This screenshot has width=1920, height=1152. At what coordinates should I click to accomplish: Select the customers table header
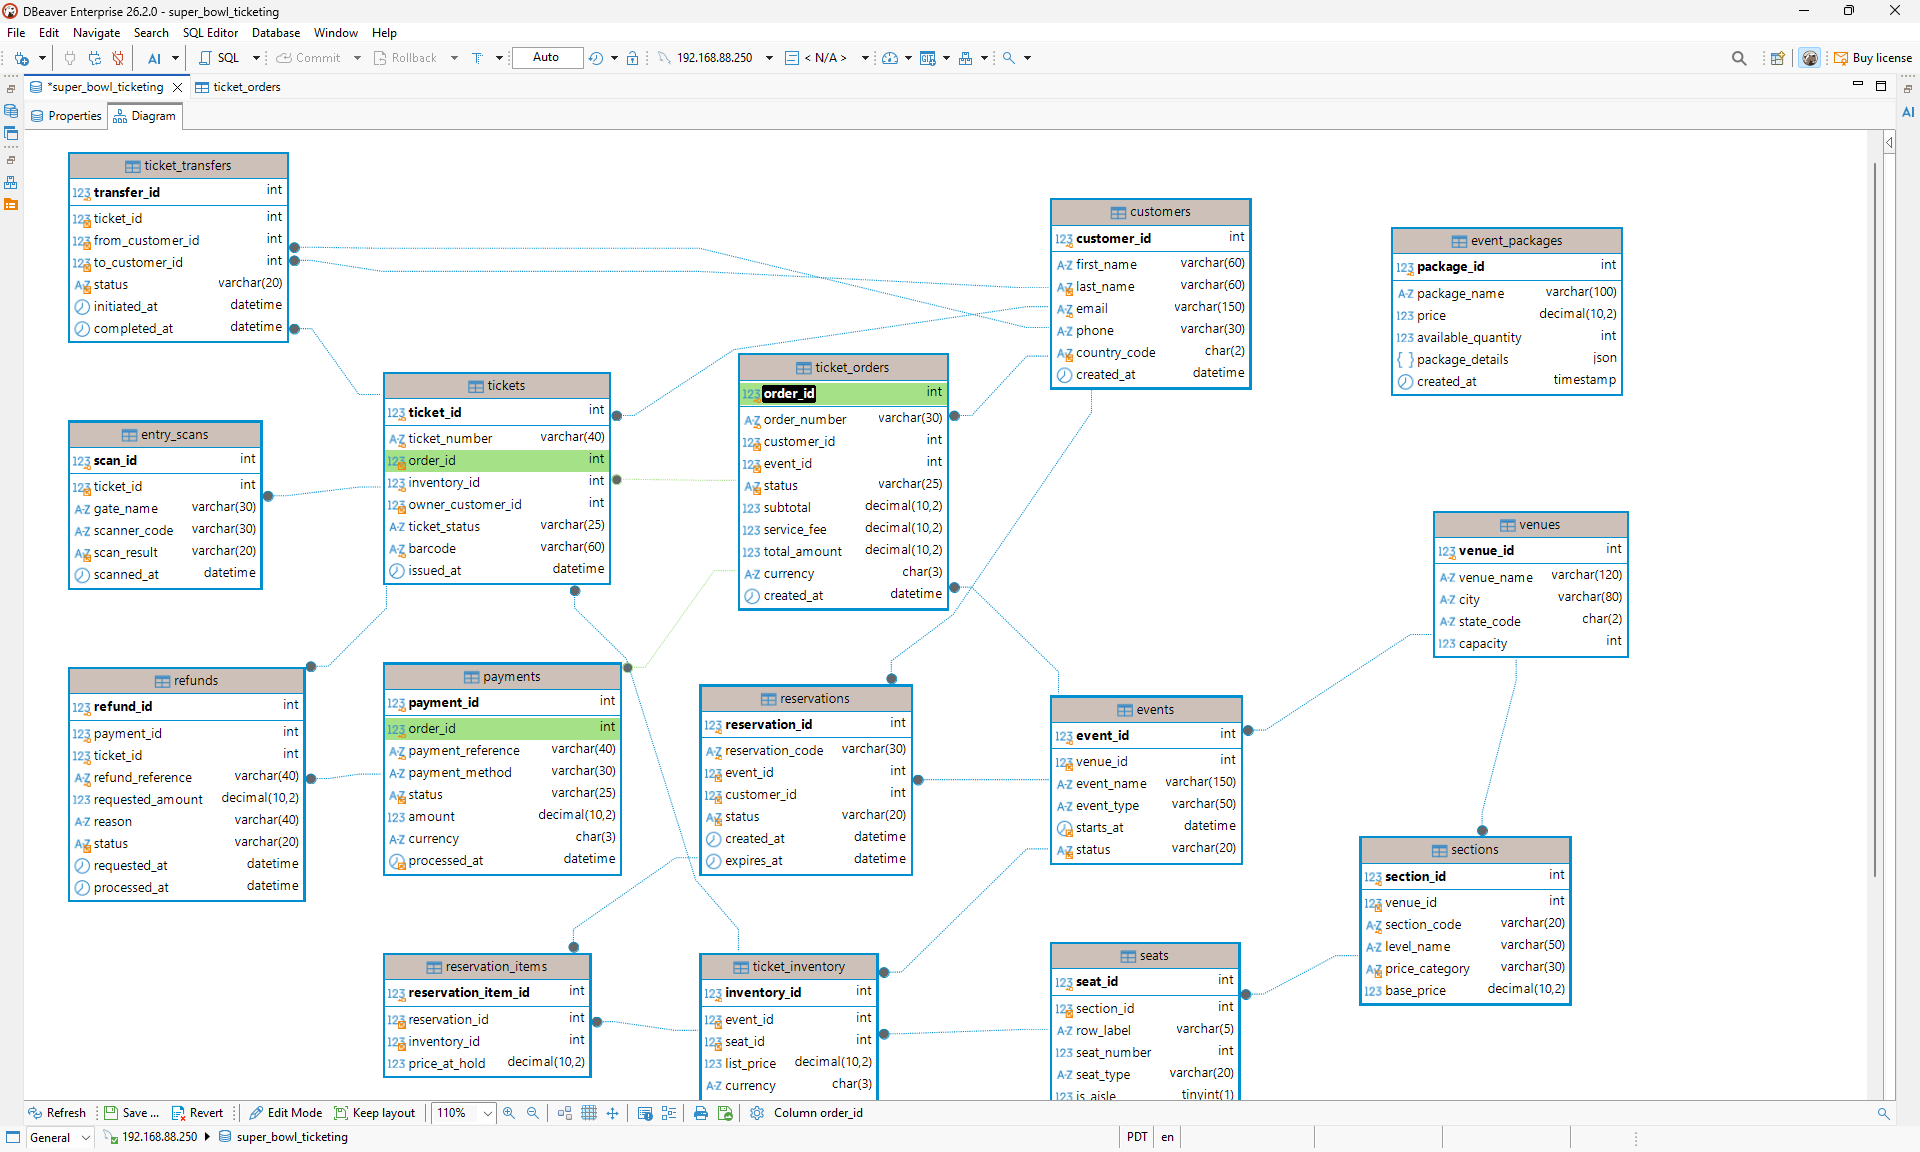pos(1150,212)
